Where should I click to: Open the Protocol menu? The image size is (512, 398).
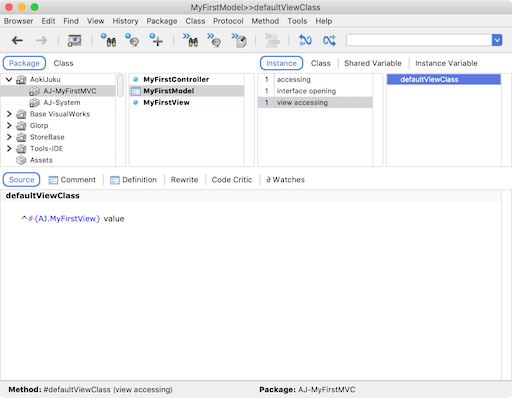pos(228,21)
